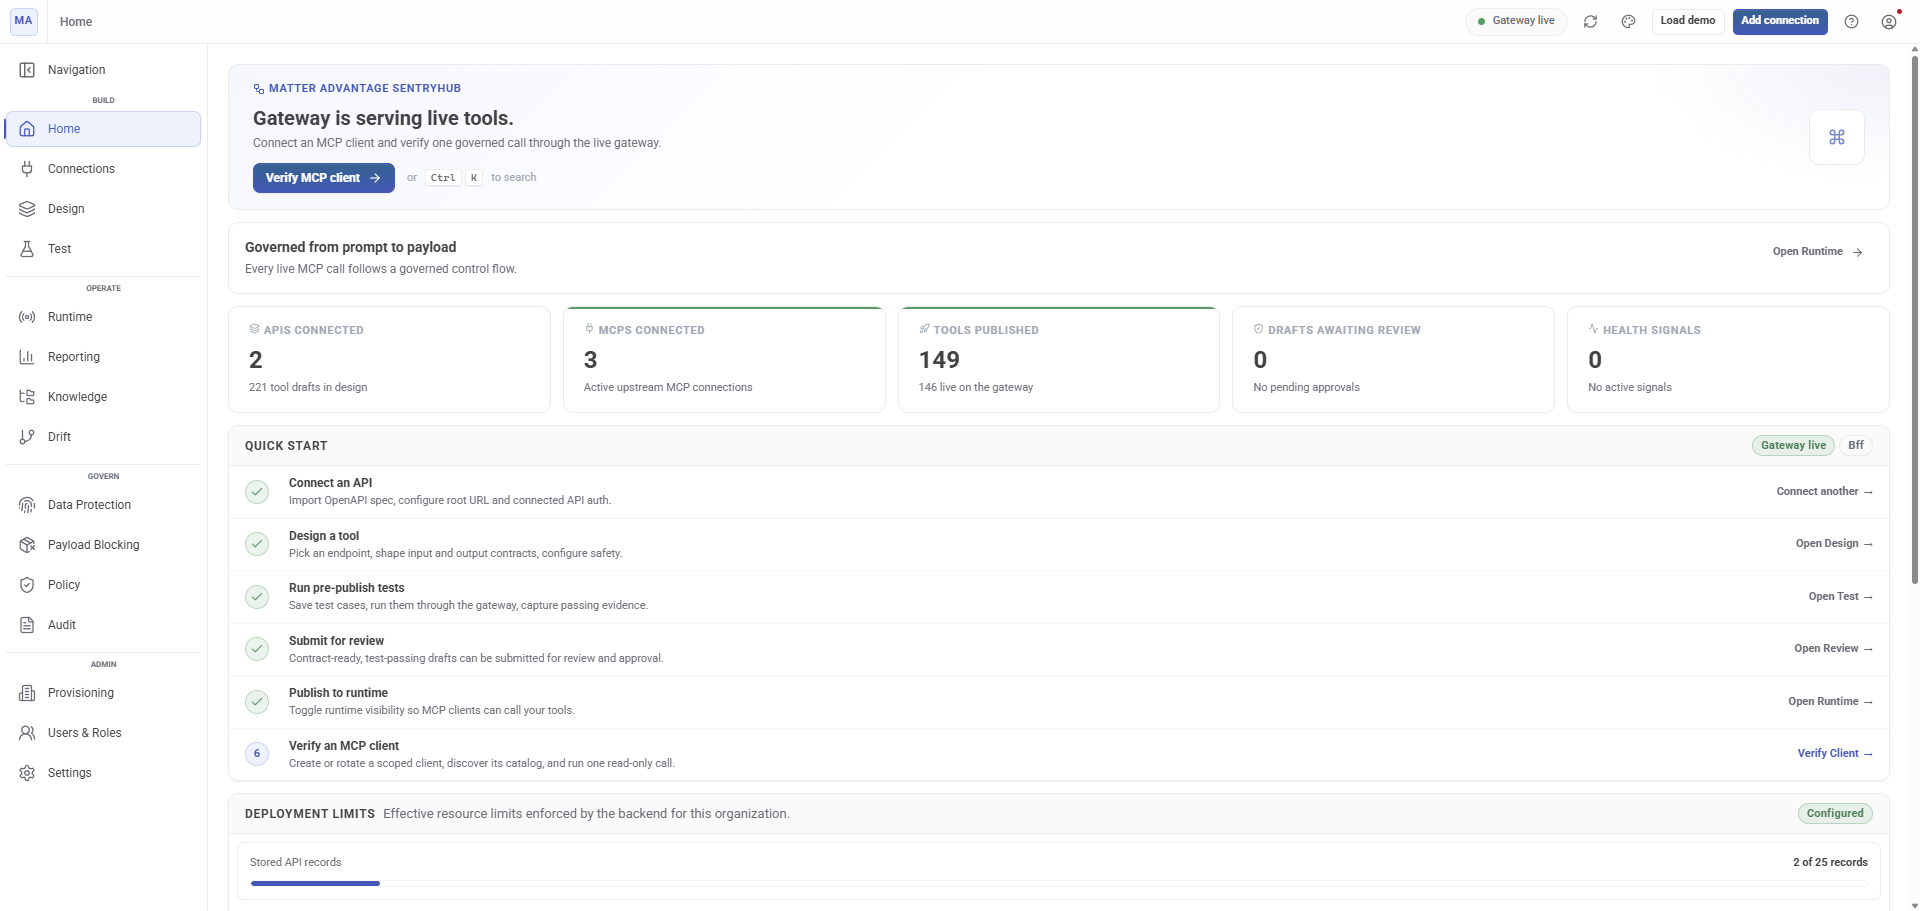Open the Data Protection fingerprint icon

[x=27, y=505]
